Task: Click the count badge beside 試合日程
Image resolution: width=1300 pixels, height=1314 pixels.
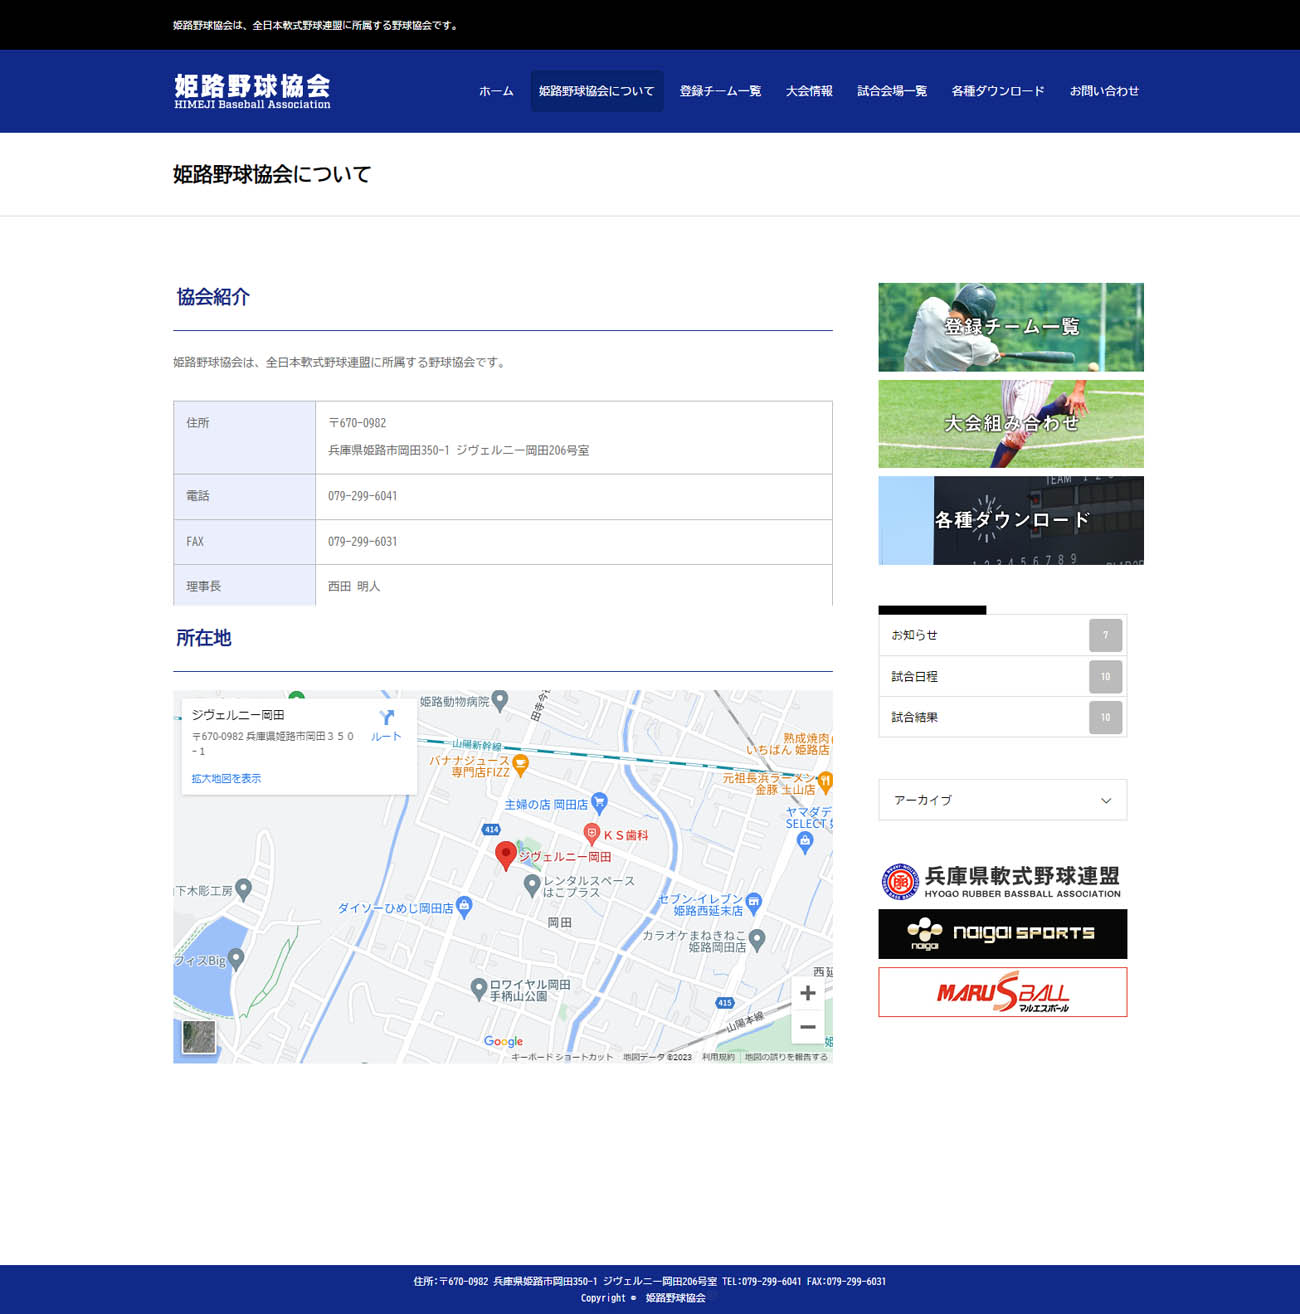Action: [1105, 677]
